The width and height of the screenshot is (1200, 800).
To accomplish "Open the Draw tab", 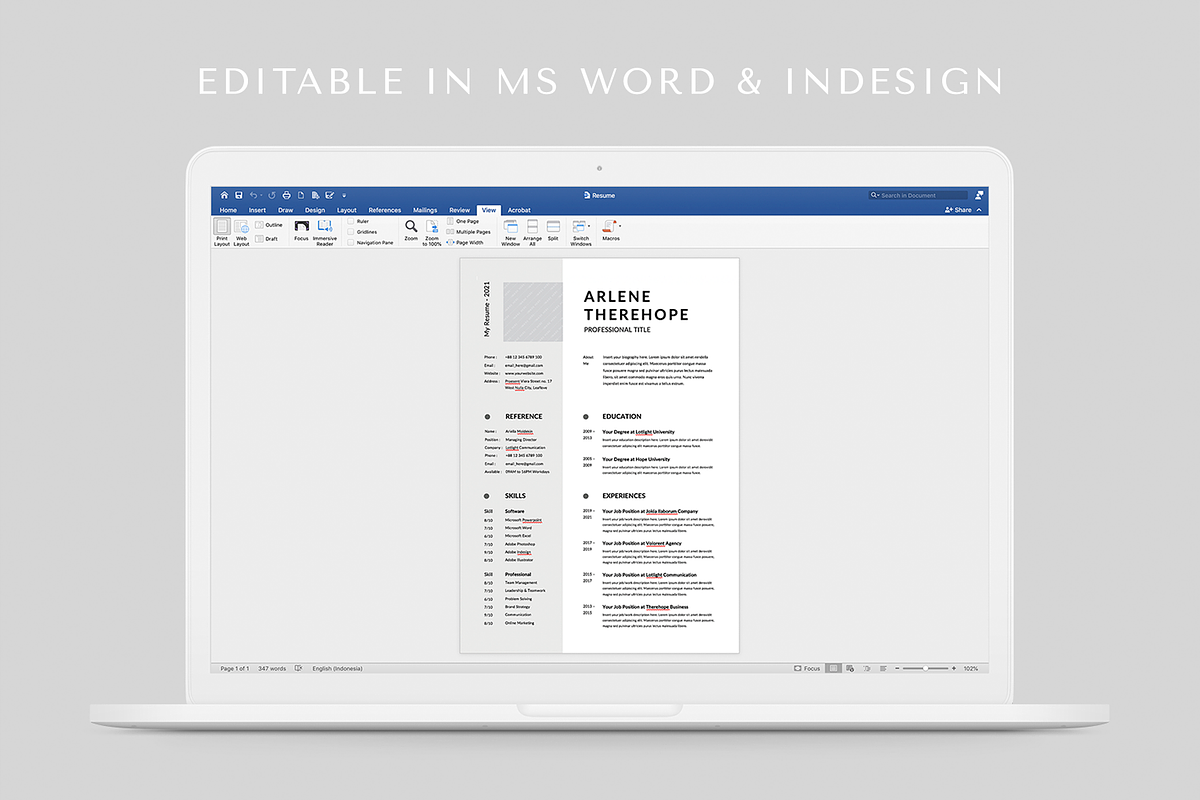I will tap(285, 210).
